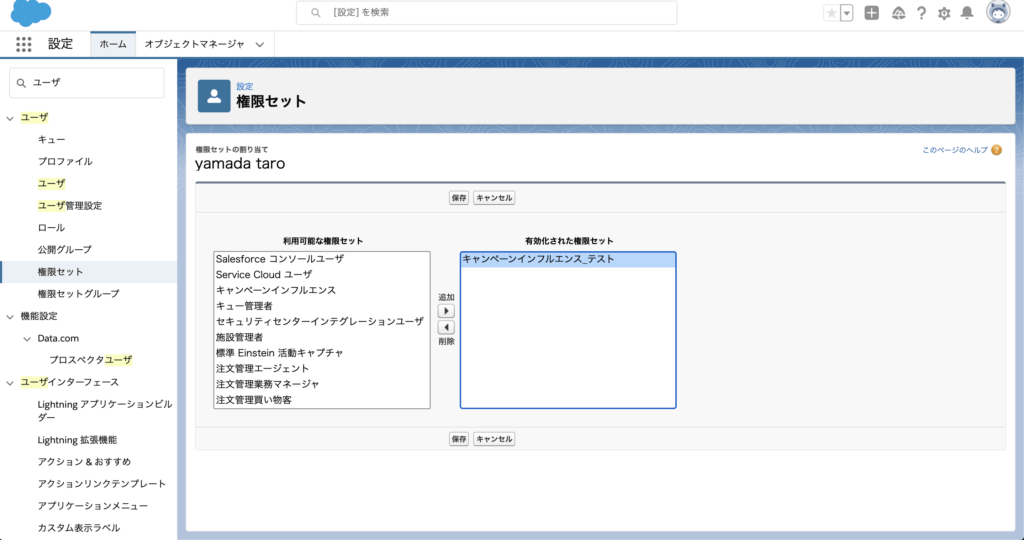
Task: Open カスタム表示ラベル in the sidebar
Action: click(x=79, y=528)
